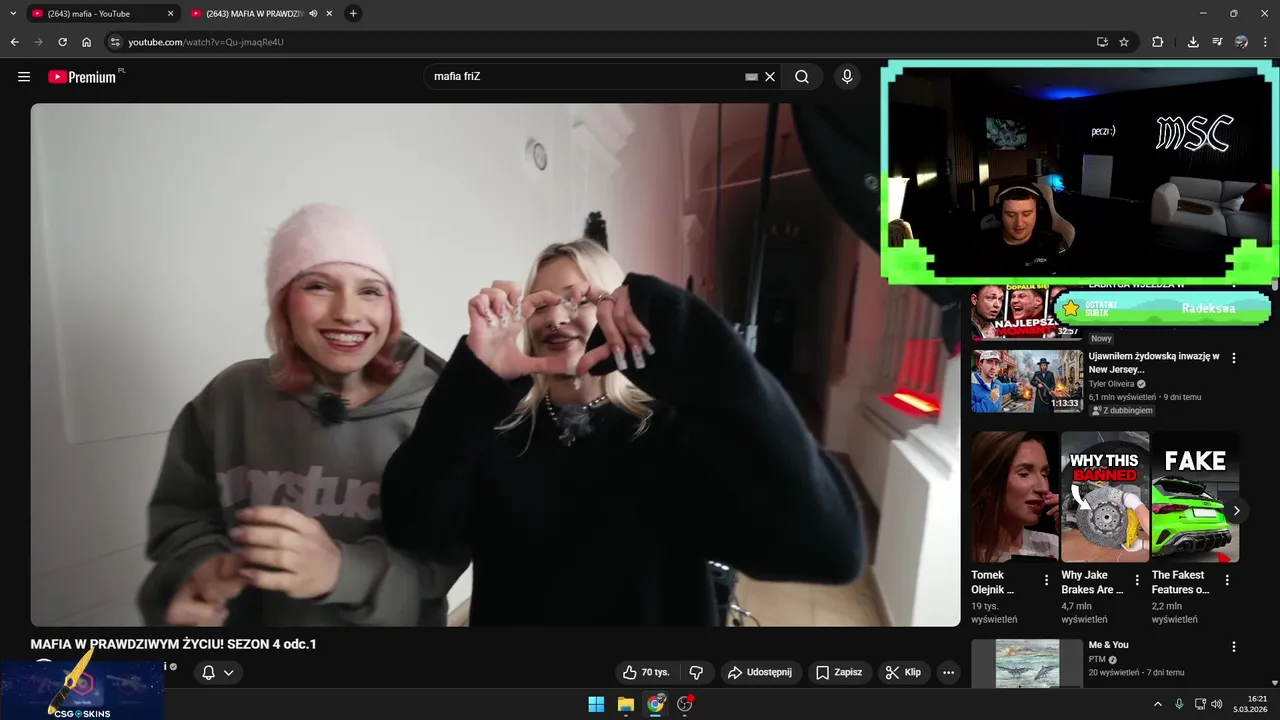Viewport: 1280px width, 720px height.
Task: Open a new browser tab
Action: pos(353,13)
